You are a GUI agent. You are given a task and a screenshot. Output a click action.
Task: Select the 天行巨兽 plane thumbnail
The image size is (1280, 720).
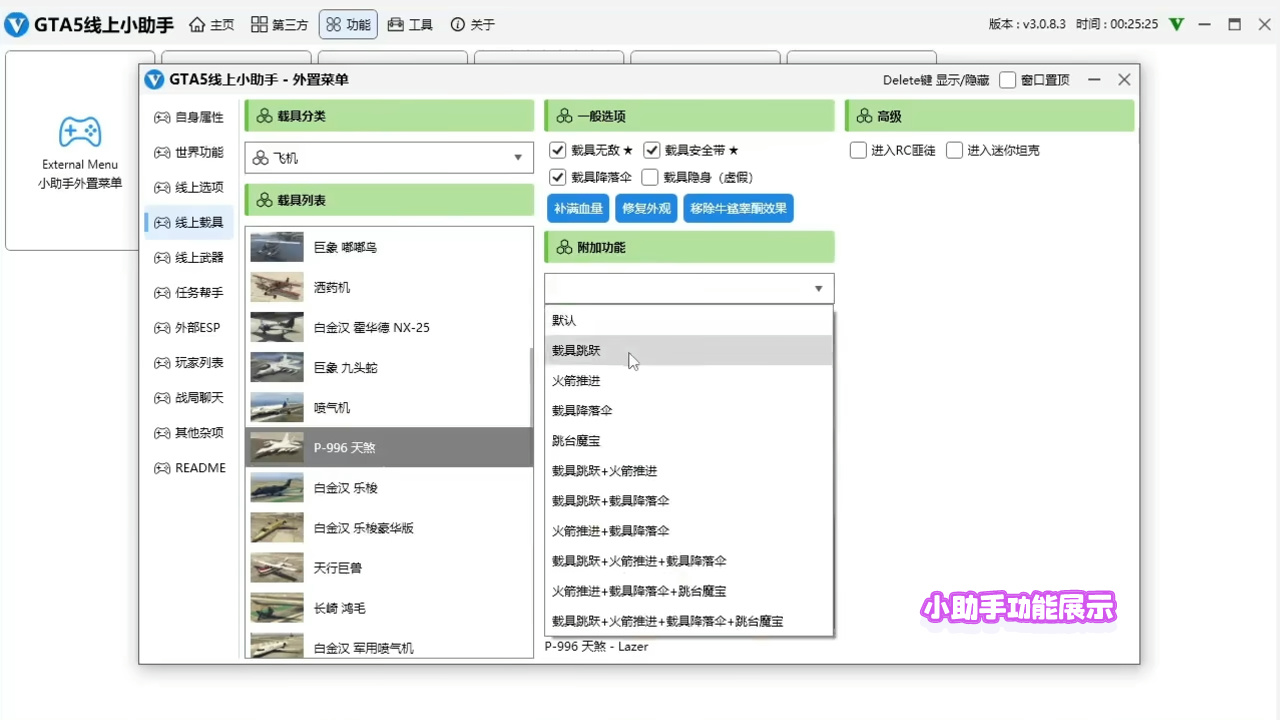click(x=277, y=567)
